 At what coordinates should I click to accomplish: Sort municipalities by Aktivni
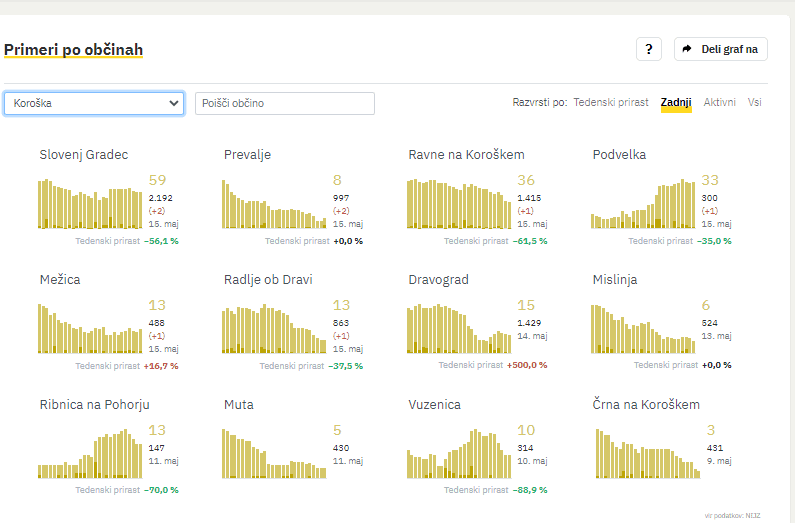click(719, 103)
